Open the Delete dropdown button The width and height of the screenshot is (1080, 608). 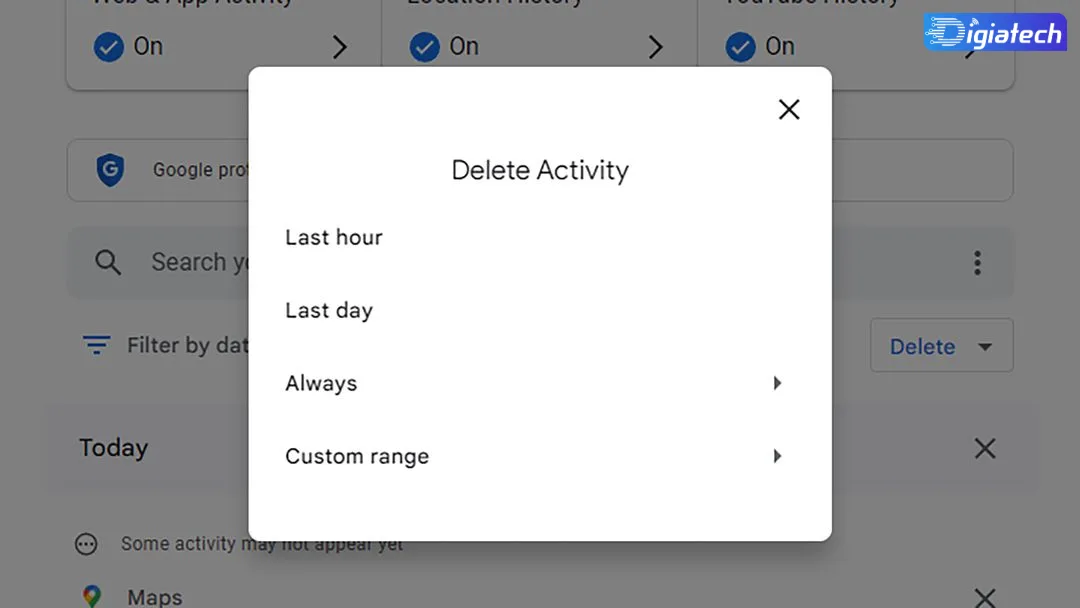(x=941, y=346)
